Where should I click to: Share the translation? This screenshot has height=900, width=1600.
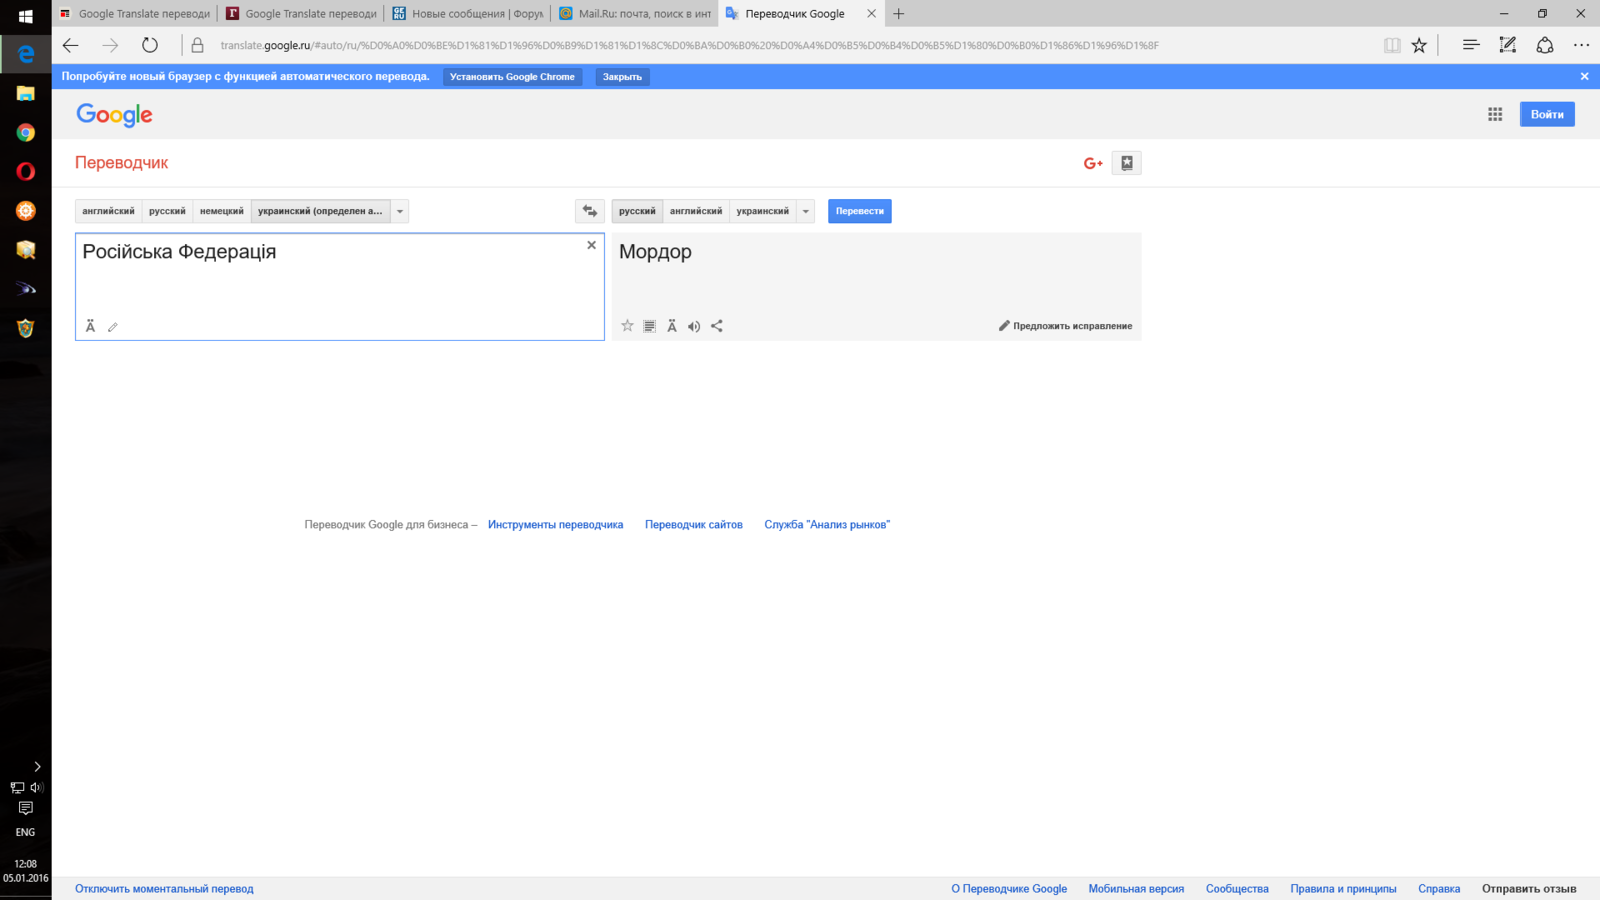click(x=717, y=326)
